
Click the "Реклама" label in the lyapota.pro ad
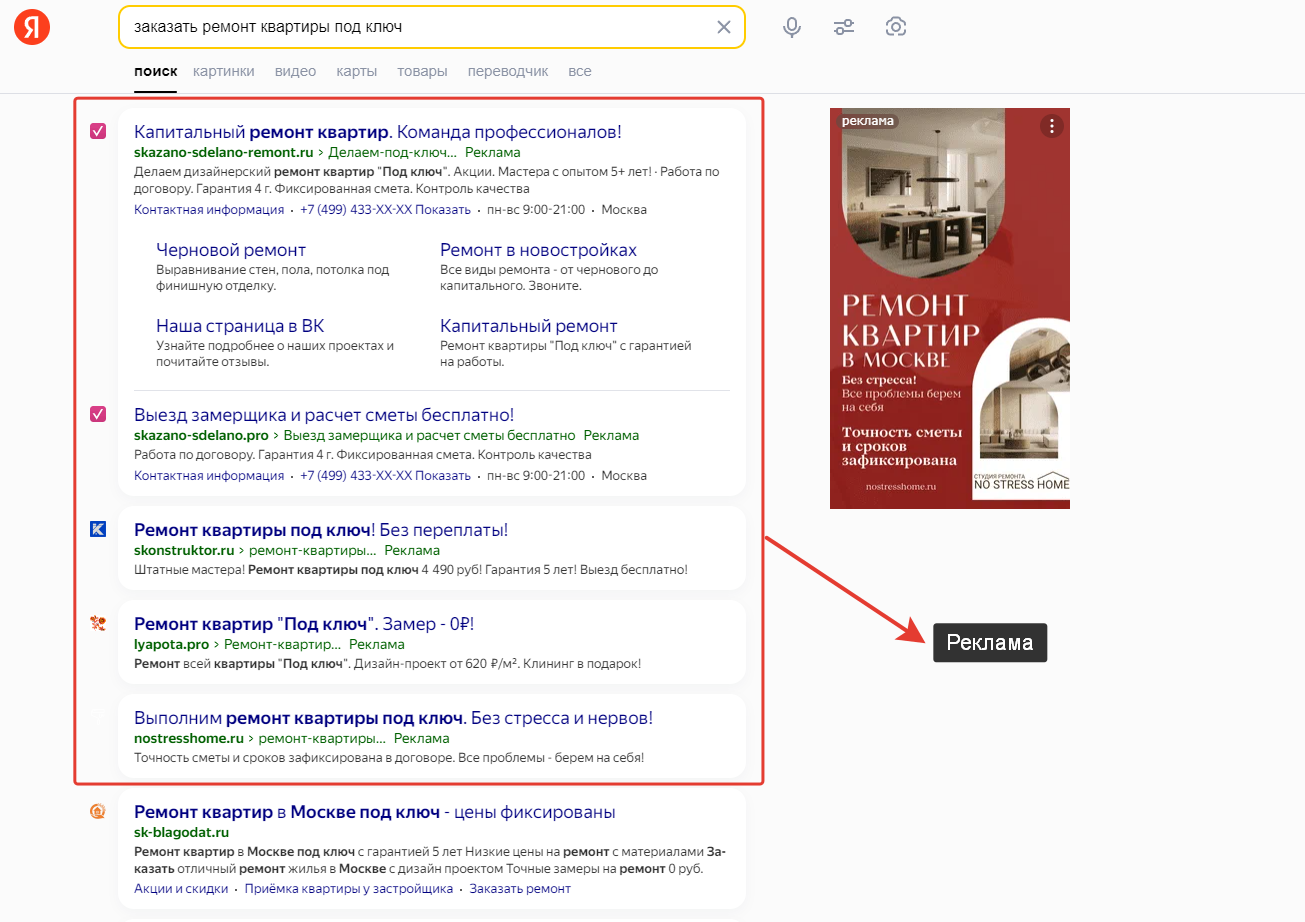tap(377, 645)
